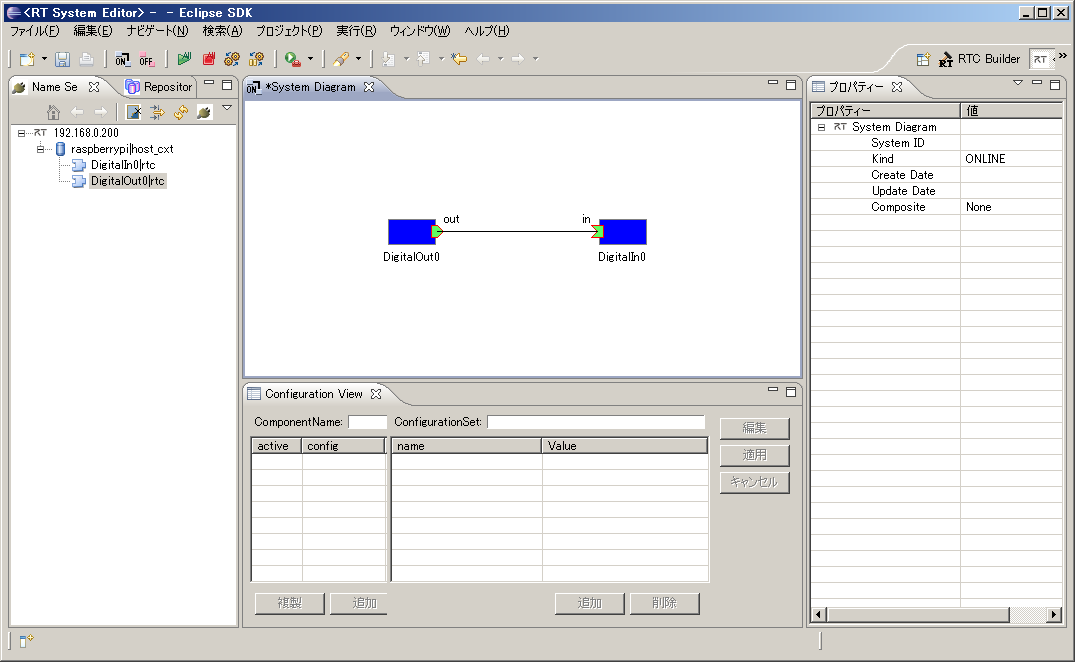The image size is (1075, 662).
Task: Click the ComponentName input field
Action: [x=367, y=422]
